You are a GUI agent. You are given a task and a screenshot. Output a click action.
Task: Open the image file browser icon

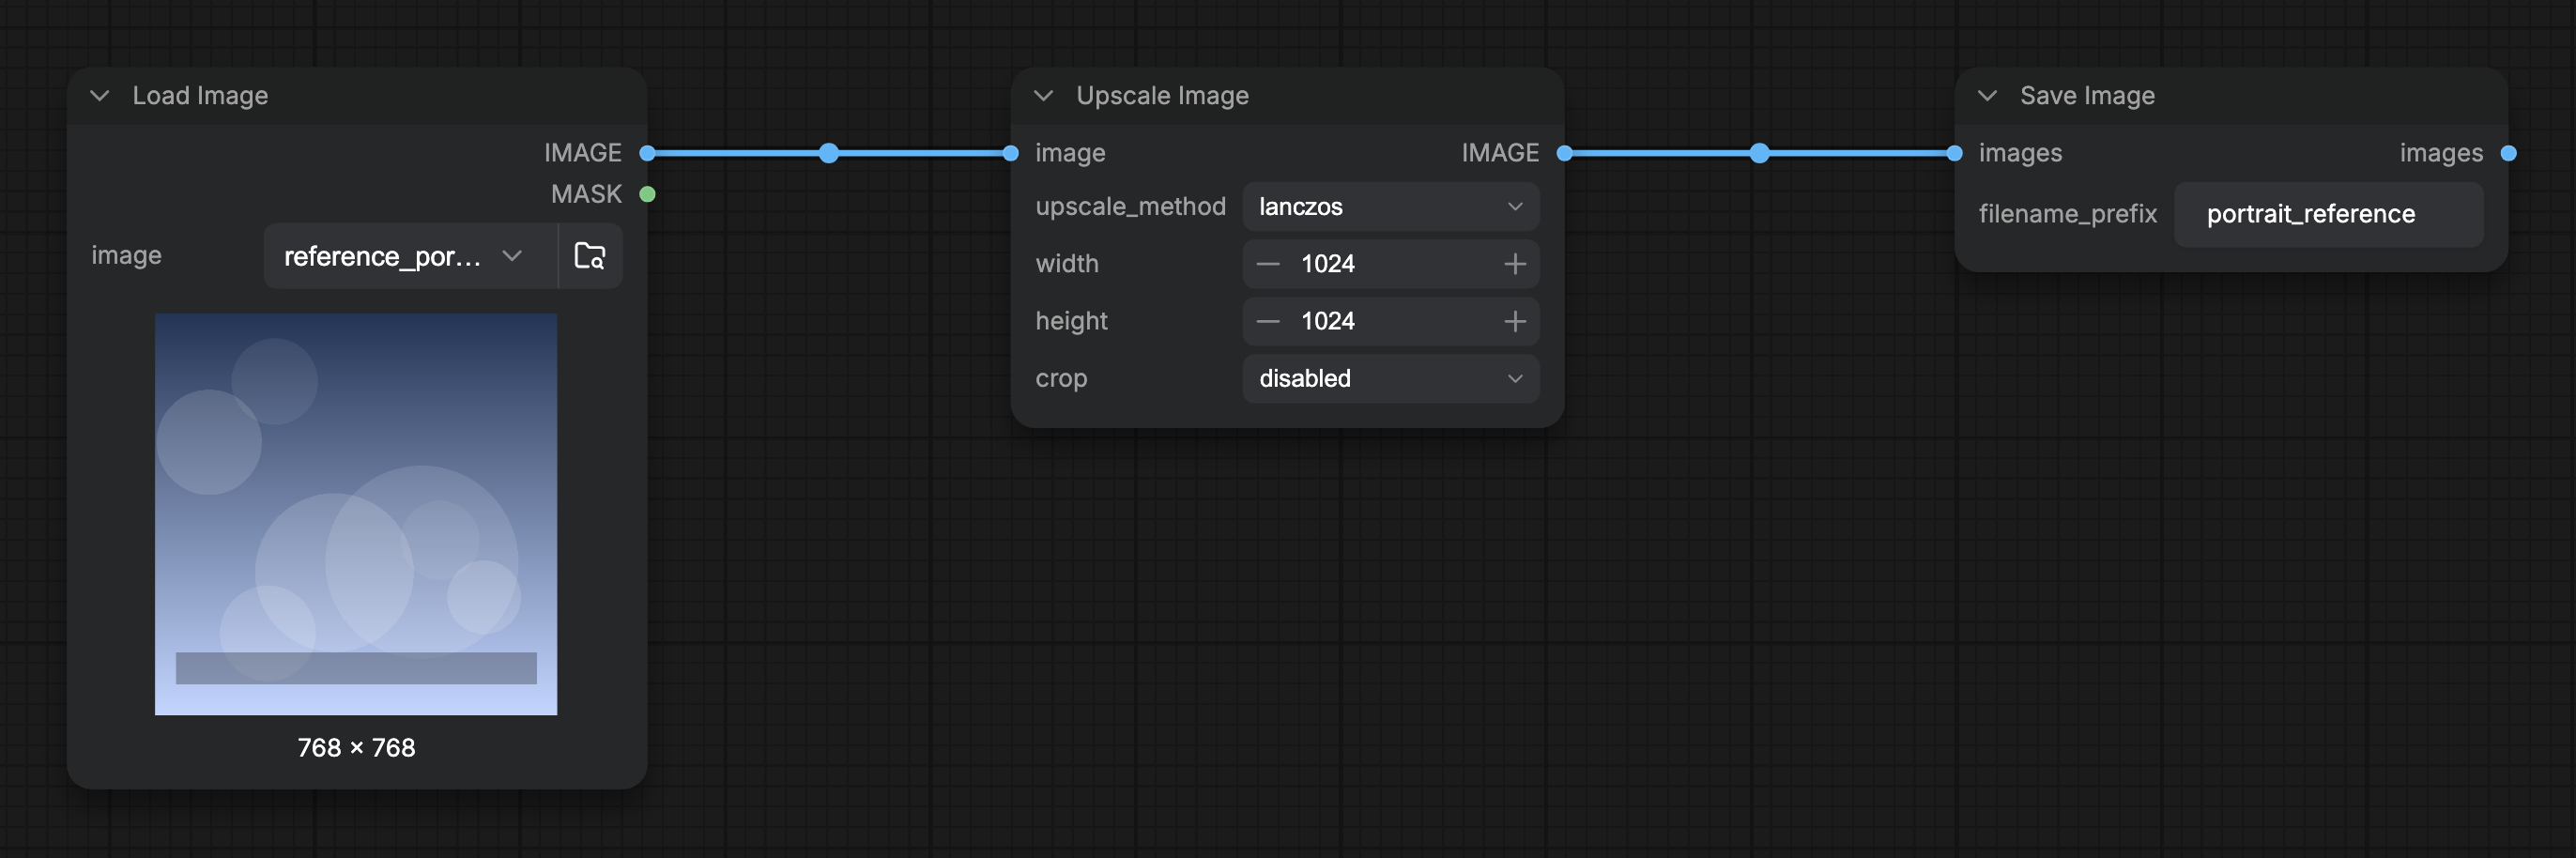pos(590,256)
